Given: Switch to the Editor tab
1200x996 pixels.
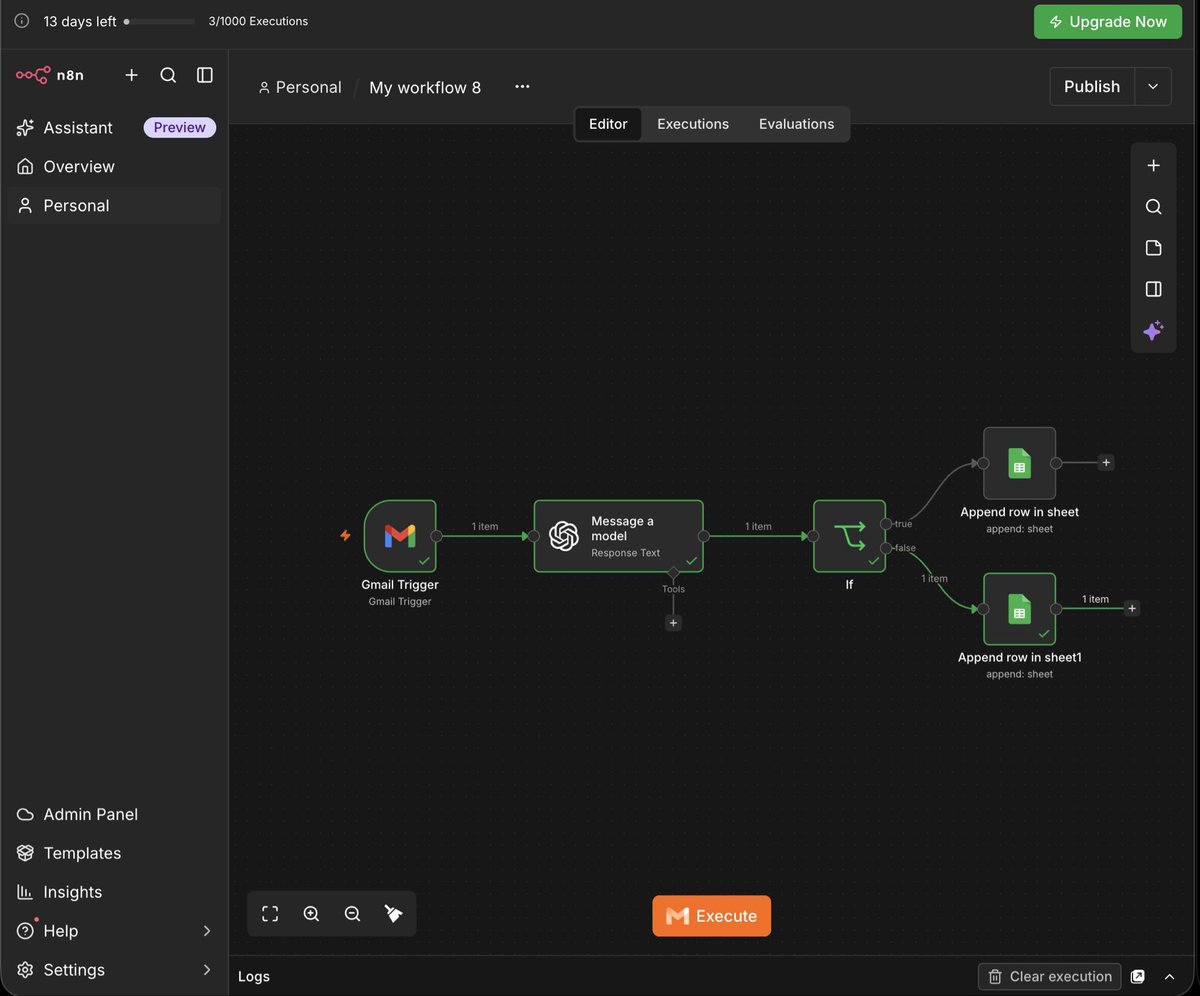Looking at the screenshot, I should pyautogui.click(x=608, y=124).
